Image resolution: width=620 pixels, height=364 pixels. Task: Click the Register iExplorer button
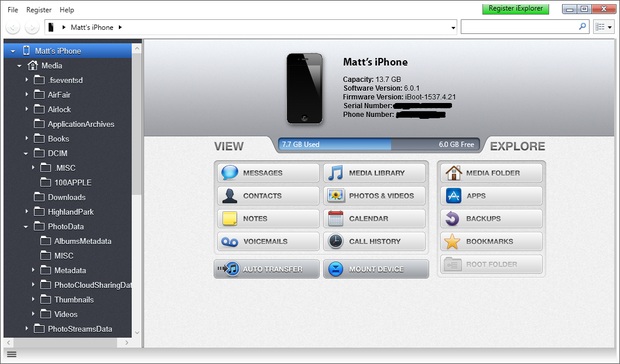[516, 9]
